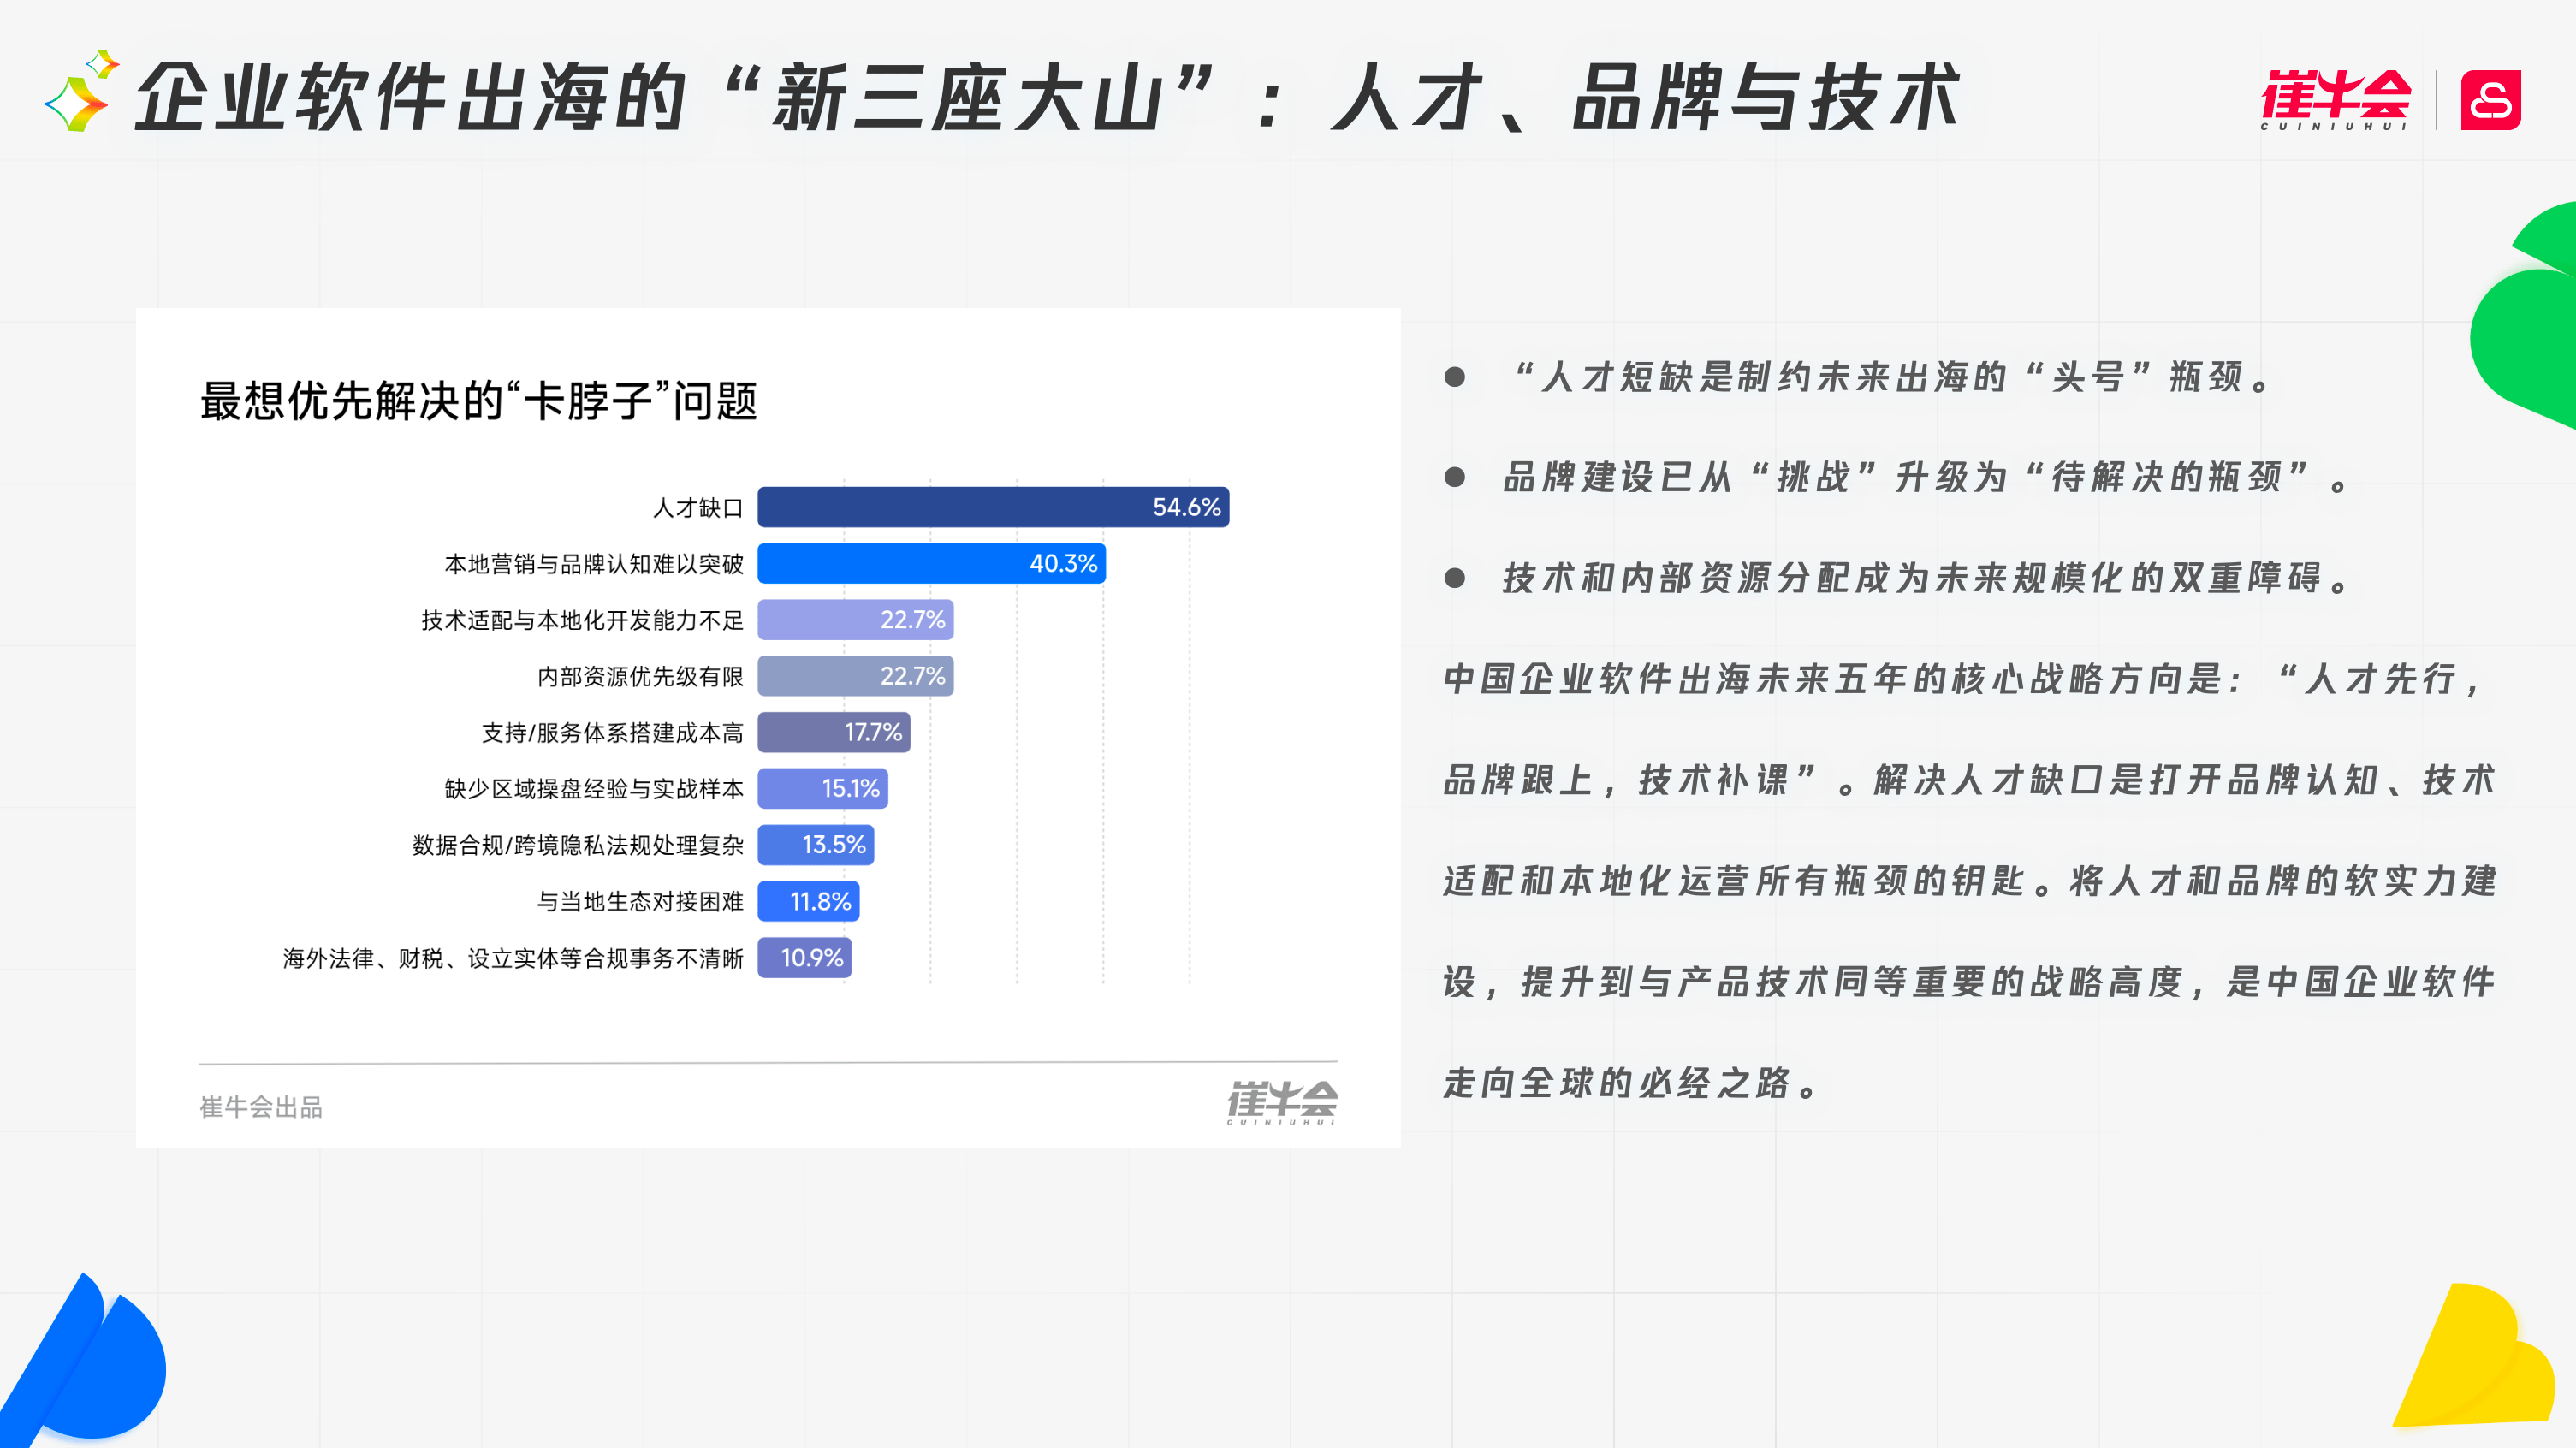Screen dimensions: 2576x1448
Task: Click the 54.6% 人才缺口 bar
Action: [992, 507]
